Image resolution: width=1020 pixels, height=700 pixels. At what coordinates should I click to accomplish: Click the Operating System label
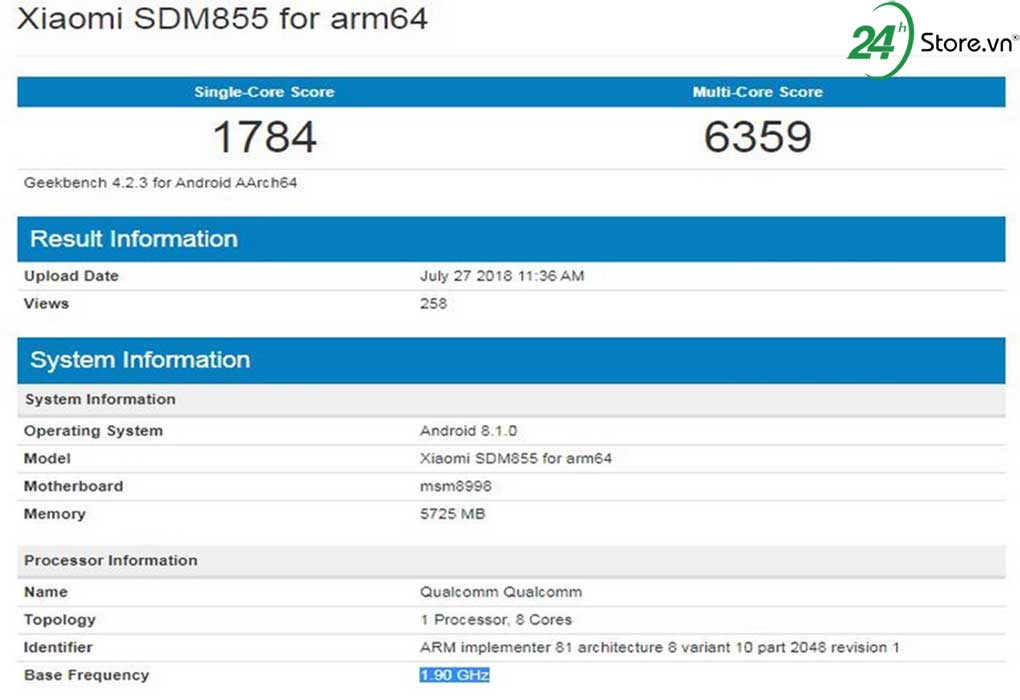pos(94,431)
